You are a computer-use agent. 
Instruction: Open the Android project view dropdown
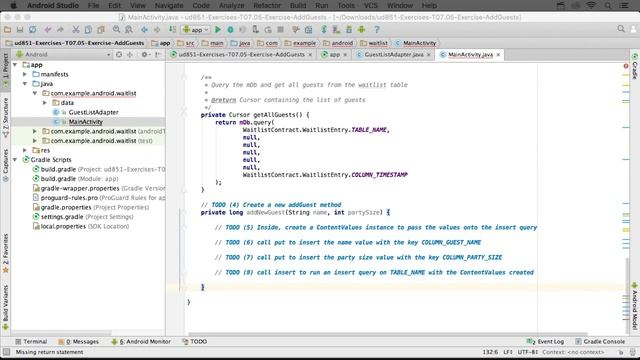pos(63,54)
